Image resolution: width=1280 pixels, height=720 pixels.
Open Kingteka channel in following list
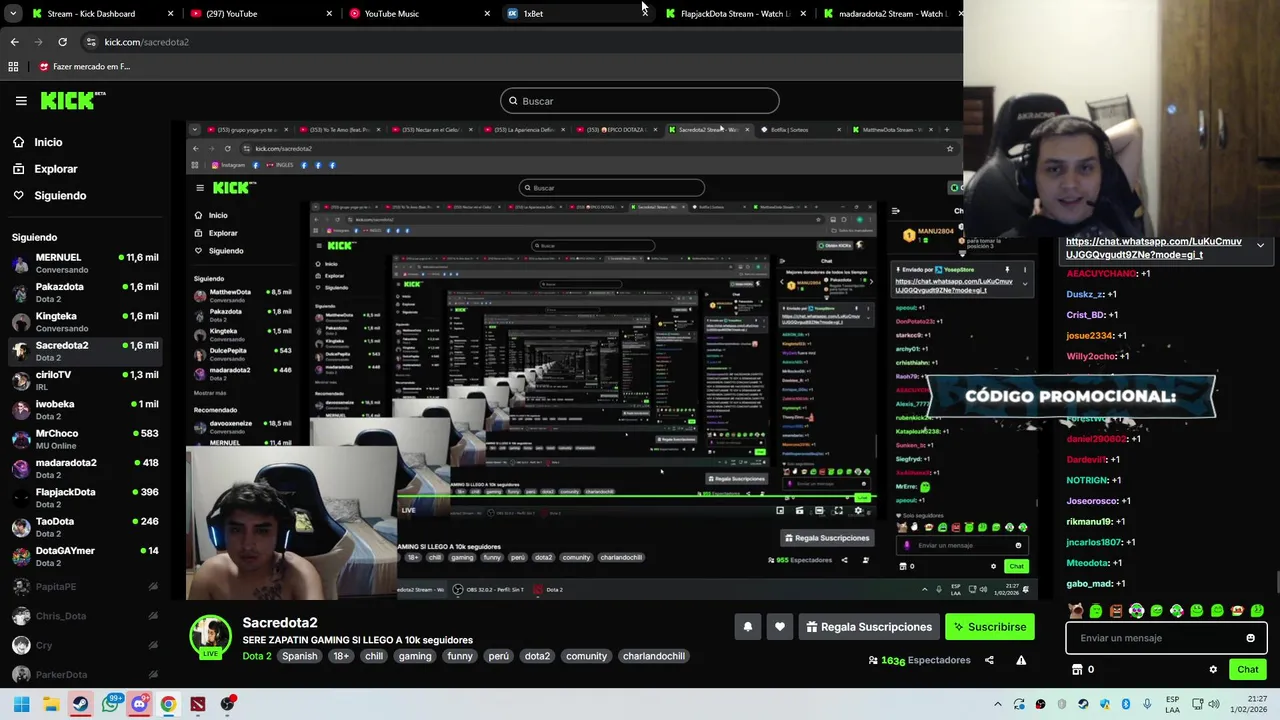click(85, 322)
